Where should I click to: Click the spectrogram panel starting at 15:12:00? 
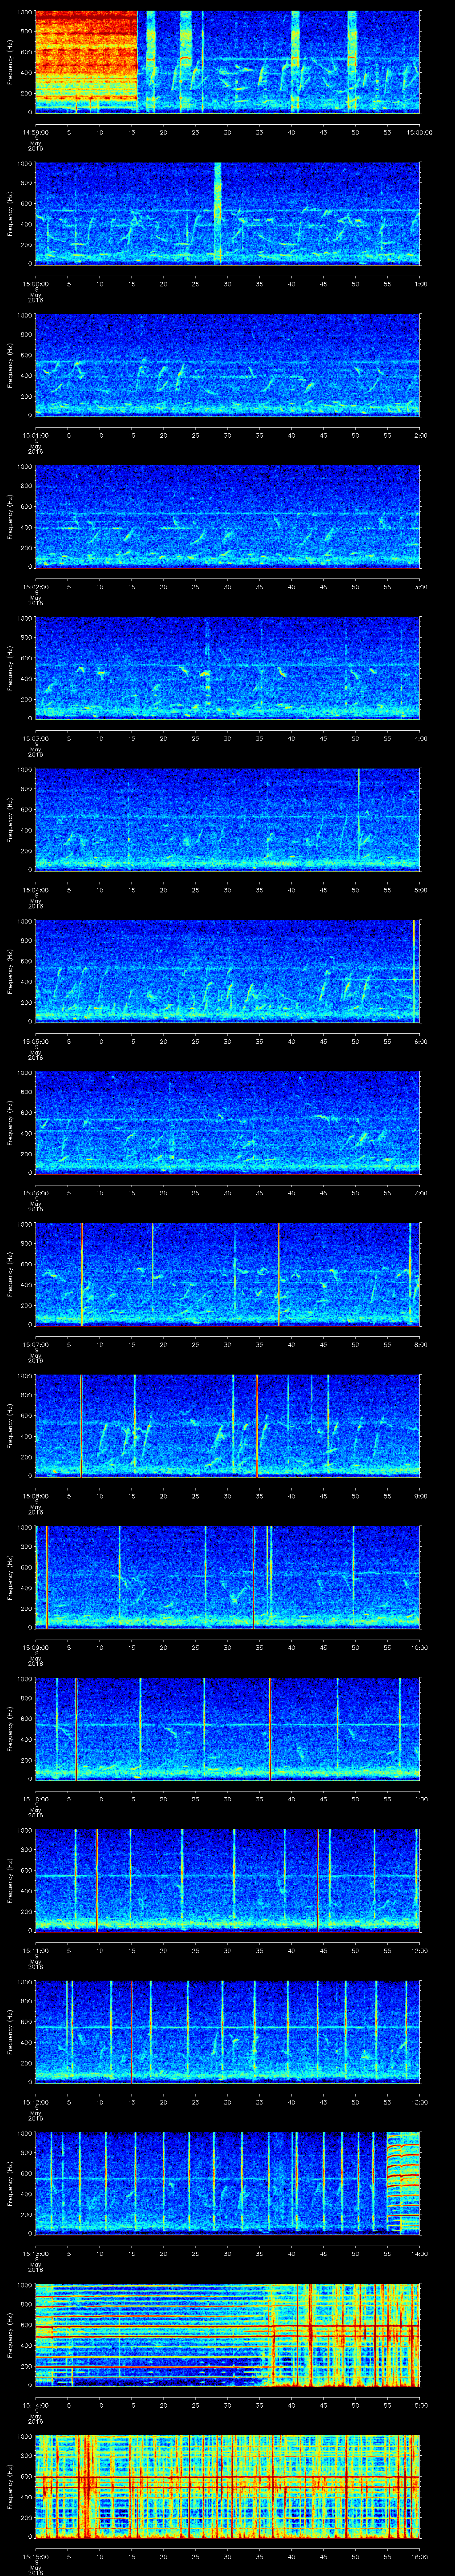pos(227,2032)
